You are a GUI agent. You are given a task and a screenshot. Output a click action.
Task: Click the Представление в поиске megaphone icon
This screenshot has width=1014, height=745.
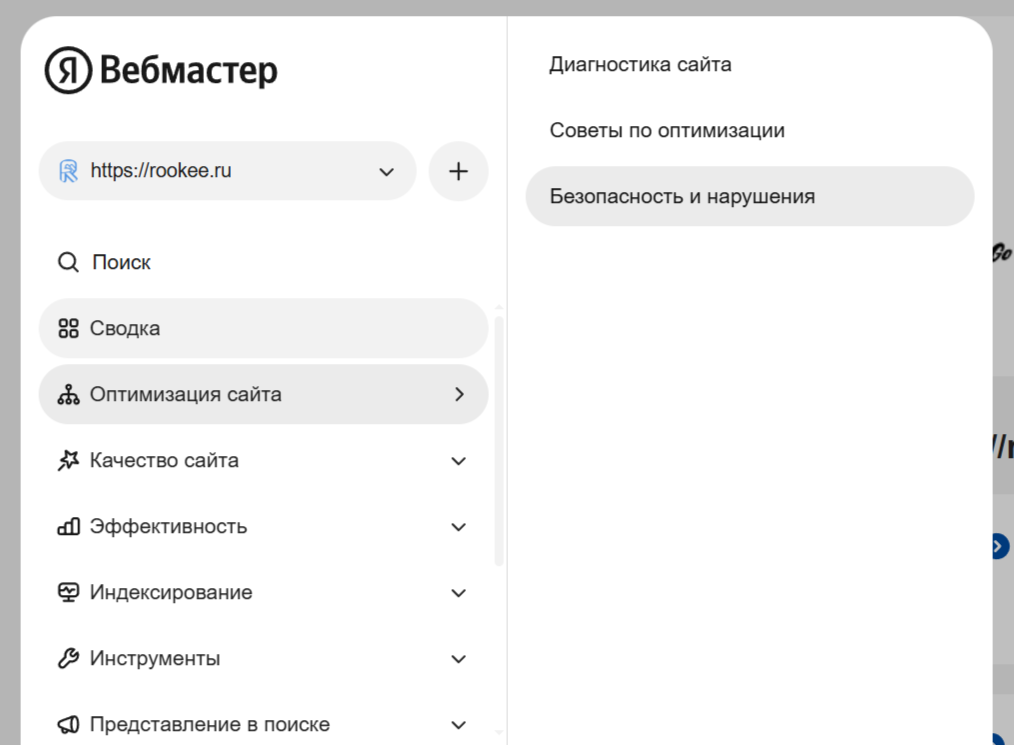68,725
